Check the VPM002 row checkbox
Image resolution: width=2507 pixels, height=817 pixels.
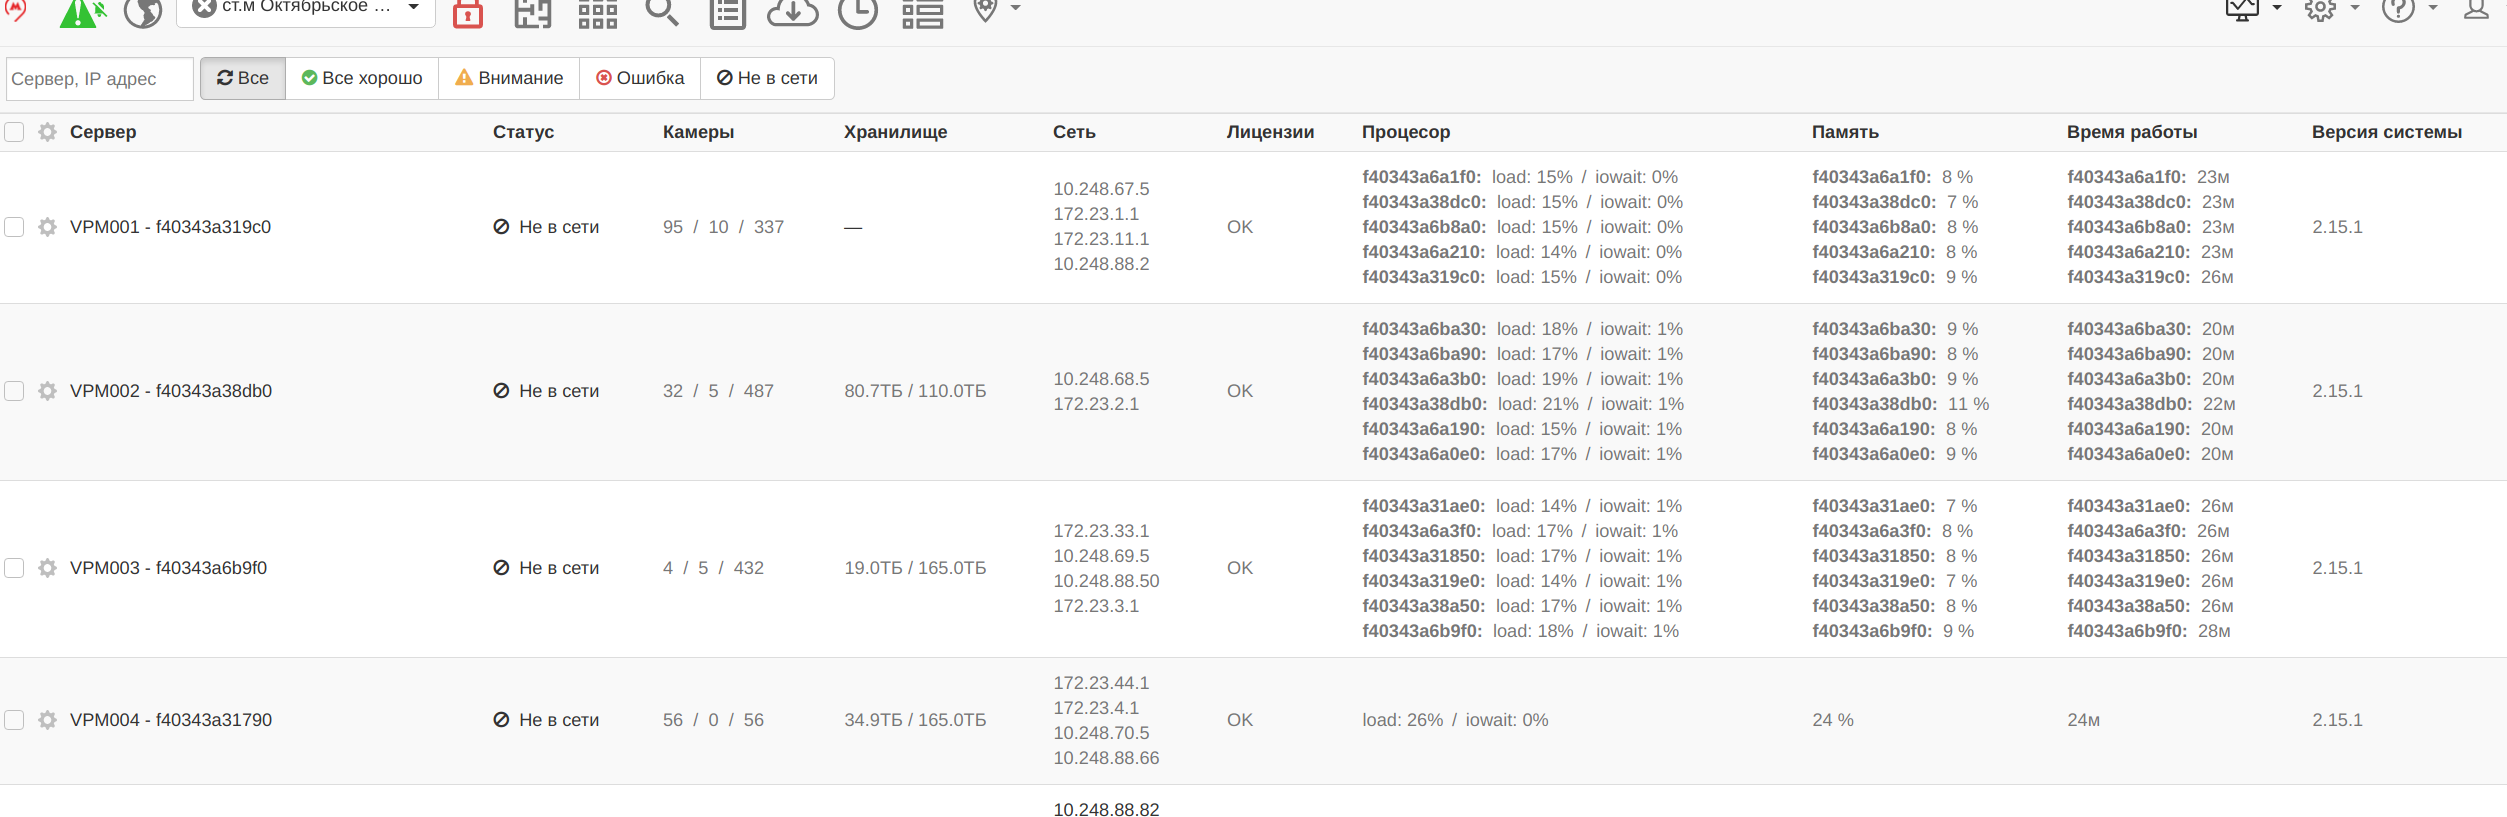tap(14, 391)
